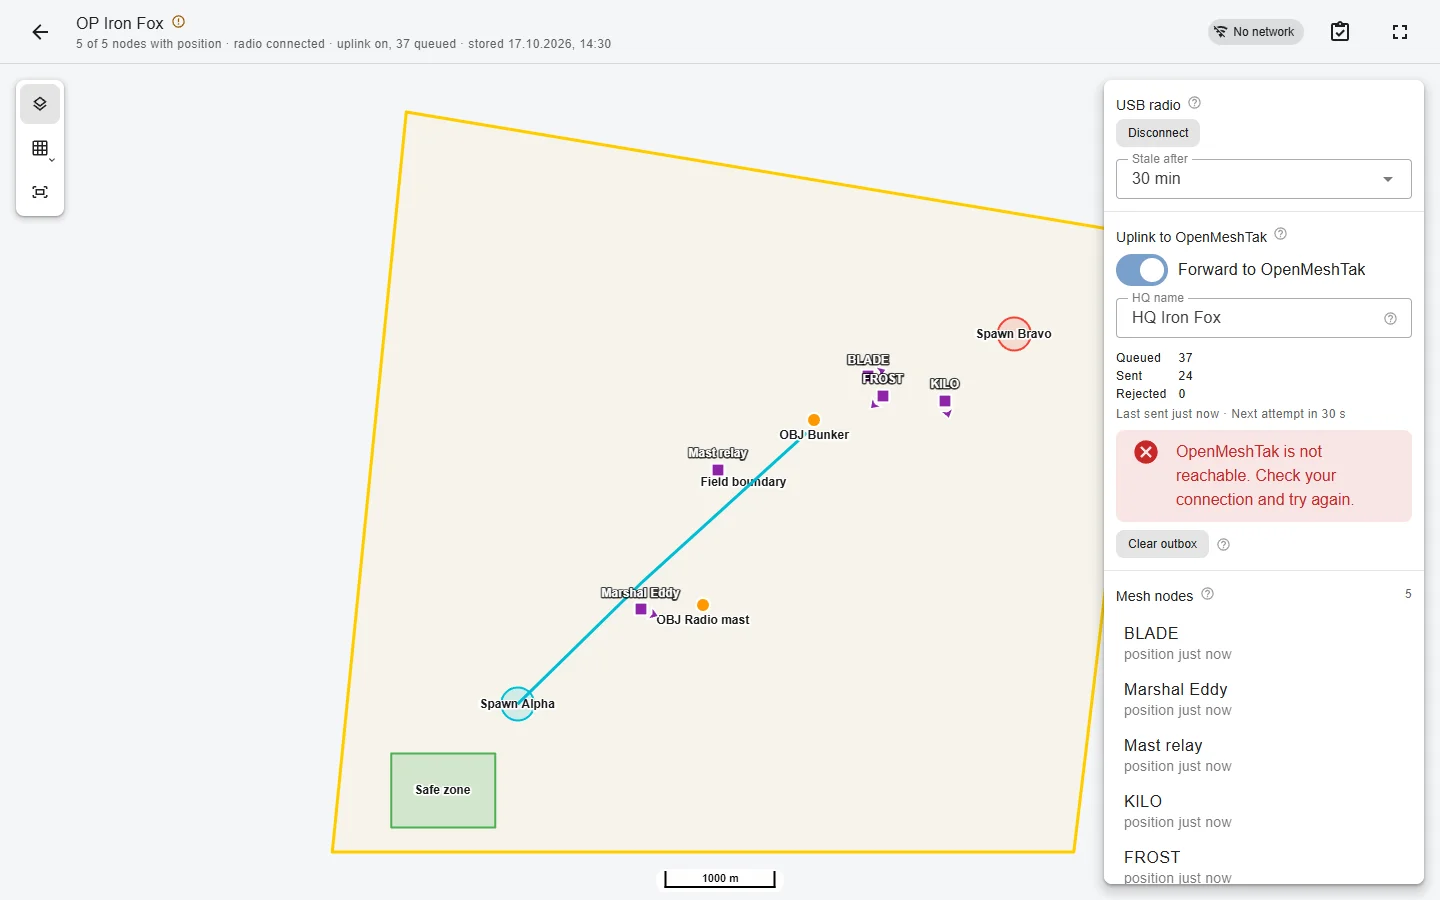Viewport: 1440px width, 900px height.
Task: Select KILO in Mesh nodes list
Action: [1264, 811]
